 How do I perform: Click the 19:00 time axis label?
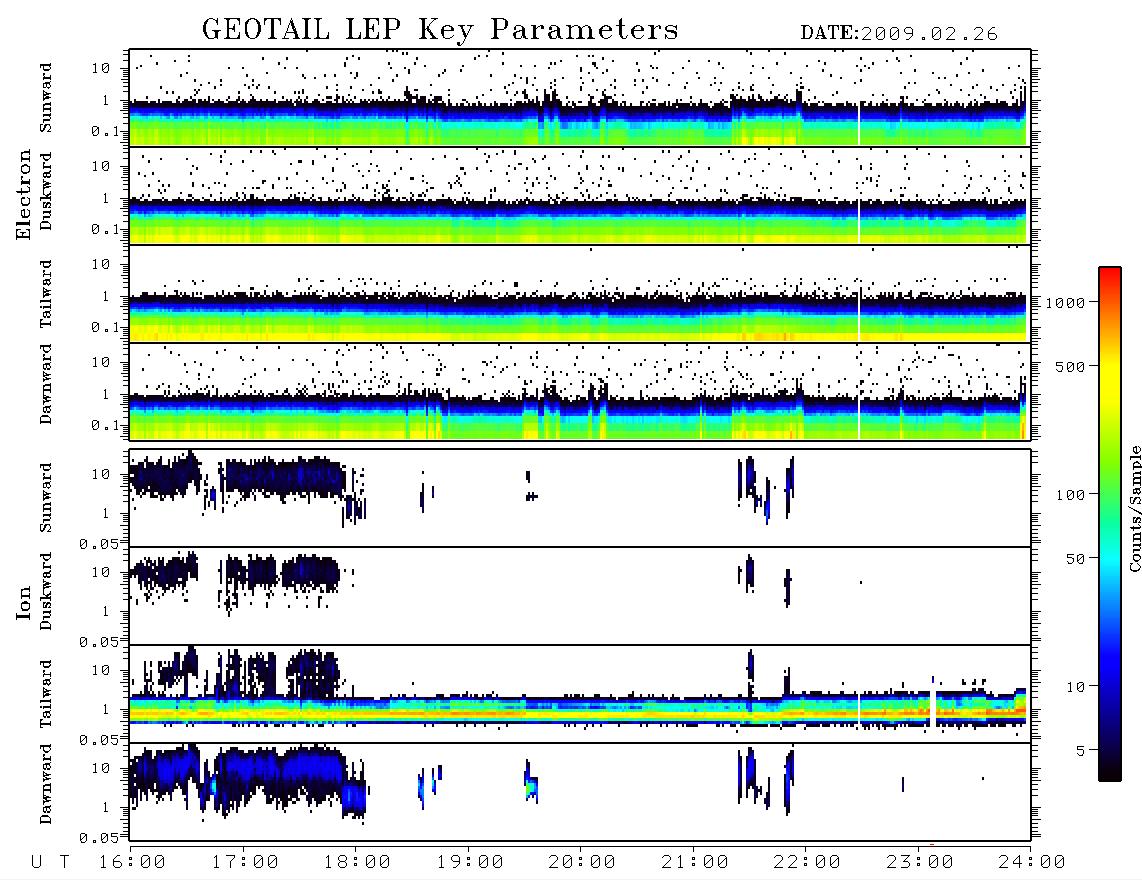point(470,862)
